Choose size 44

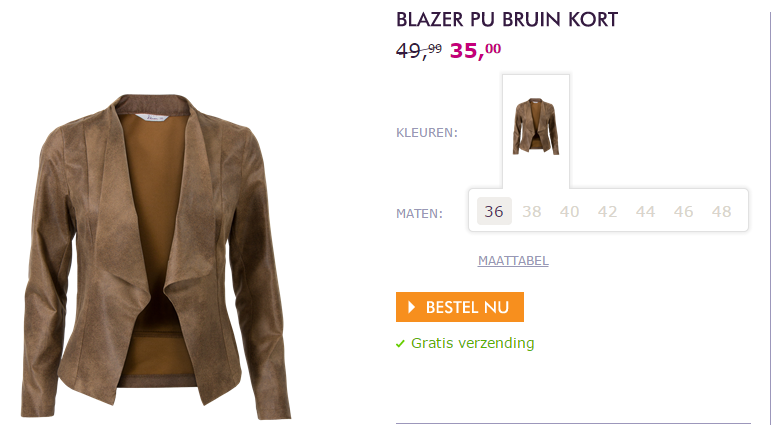tap(645, 212)
